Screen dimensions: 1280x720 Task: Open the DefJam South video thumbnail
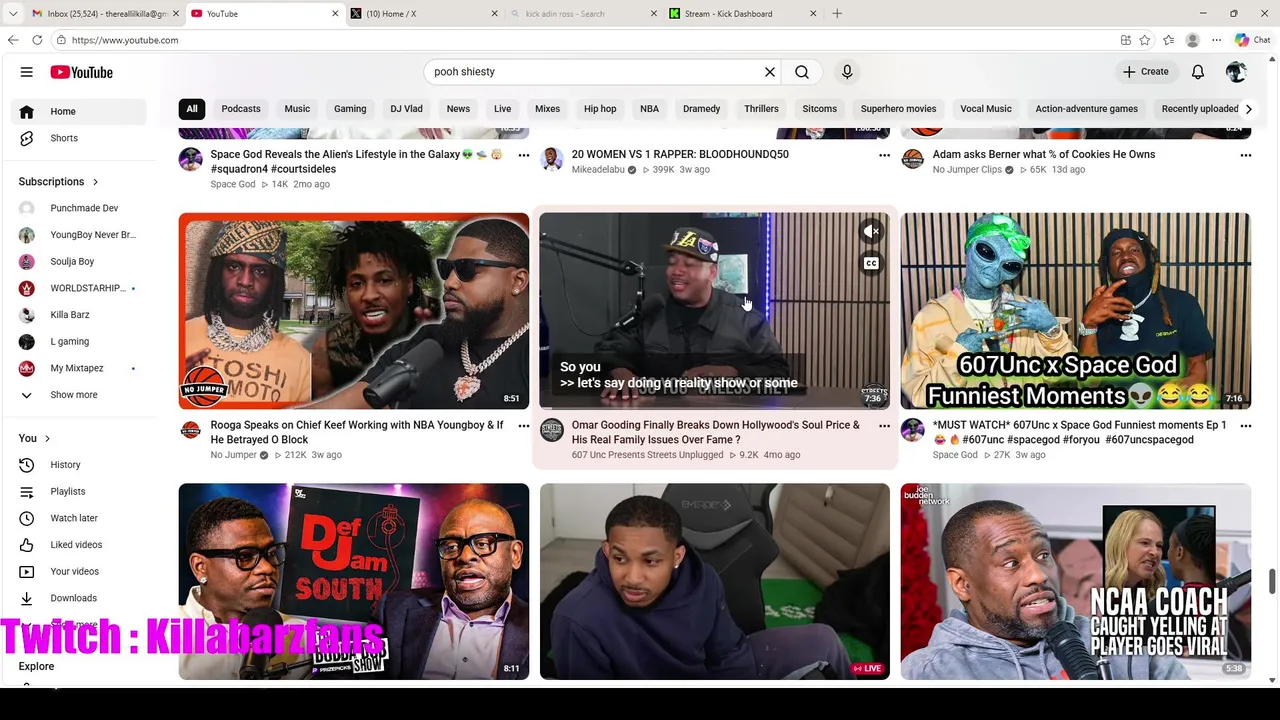[354, 581]
